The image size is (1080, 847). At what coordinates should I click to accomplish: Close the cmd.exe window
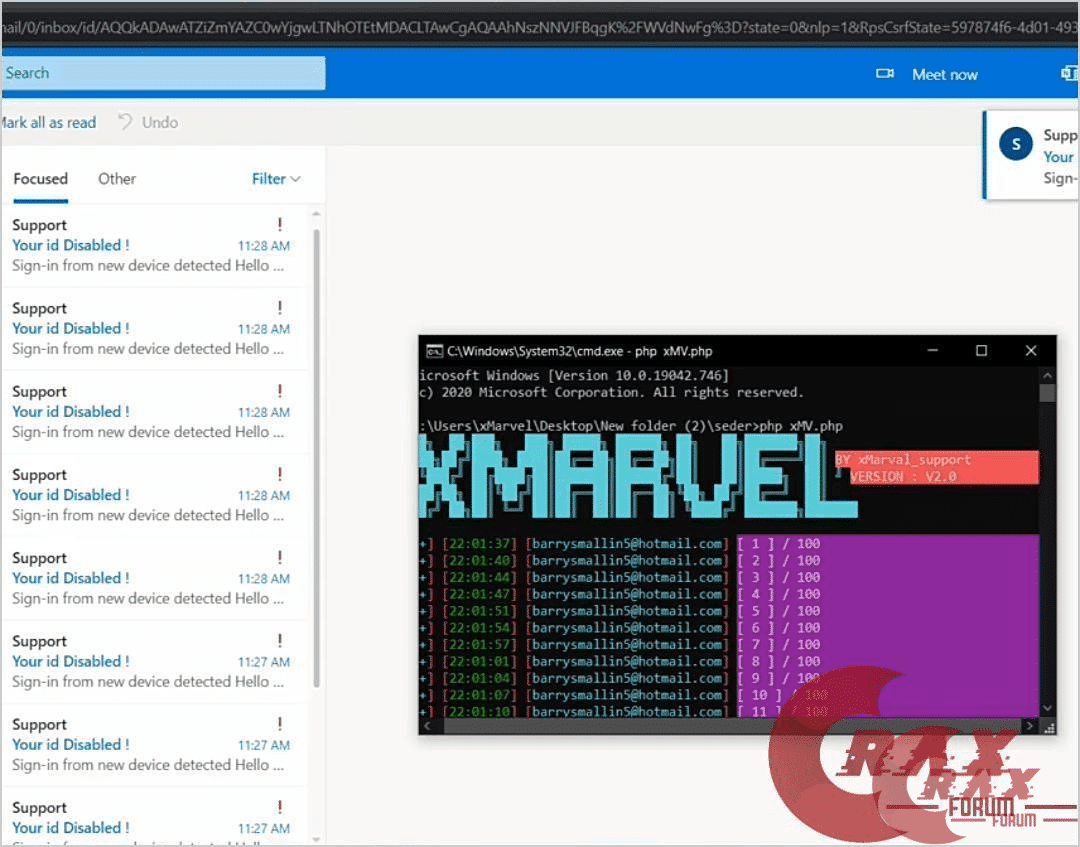[1031, 351]
